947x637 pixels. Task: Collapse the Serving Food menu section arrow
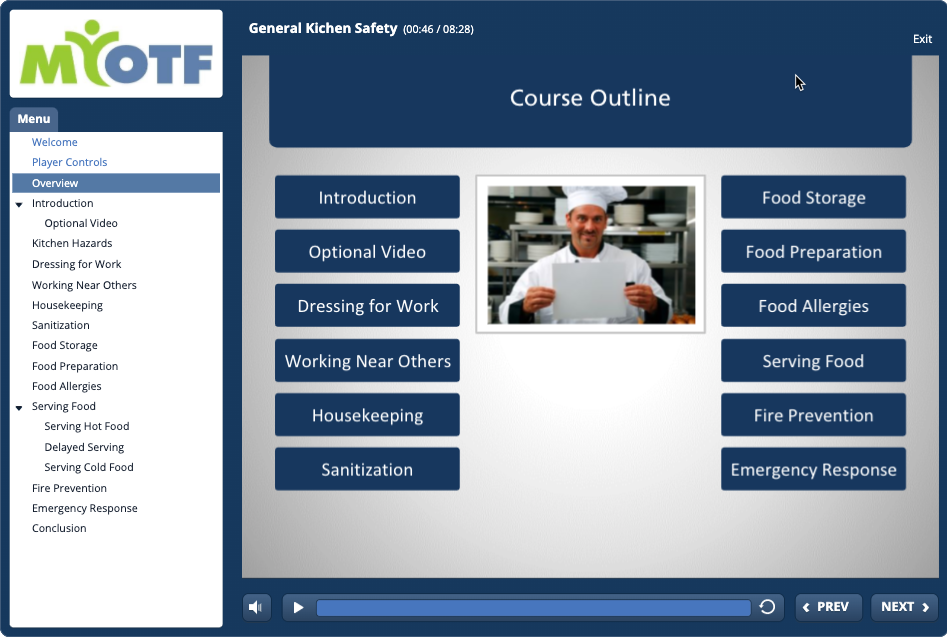pyautogui.click(x=19, y=407)
